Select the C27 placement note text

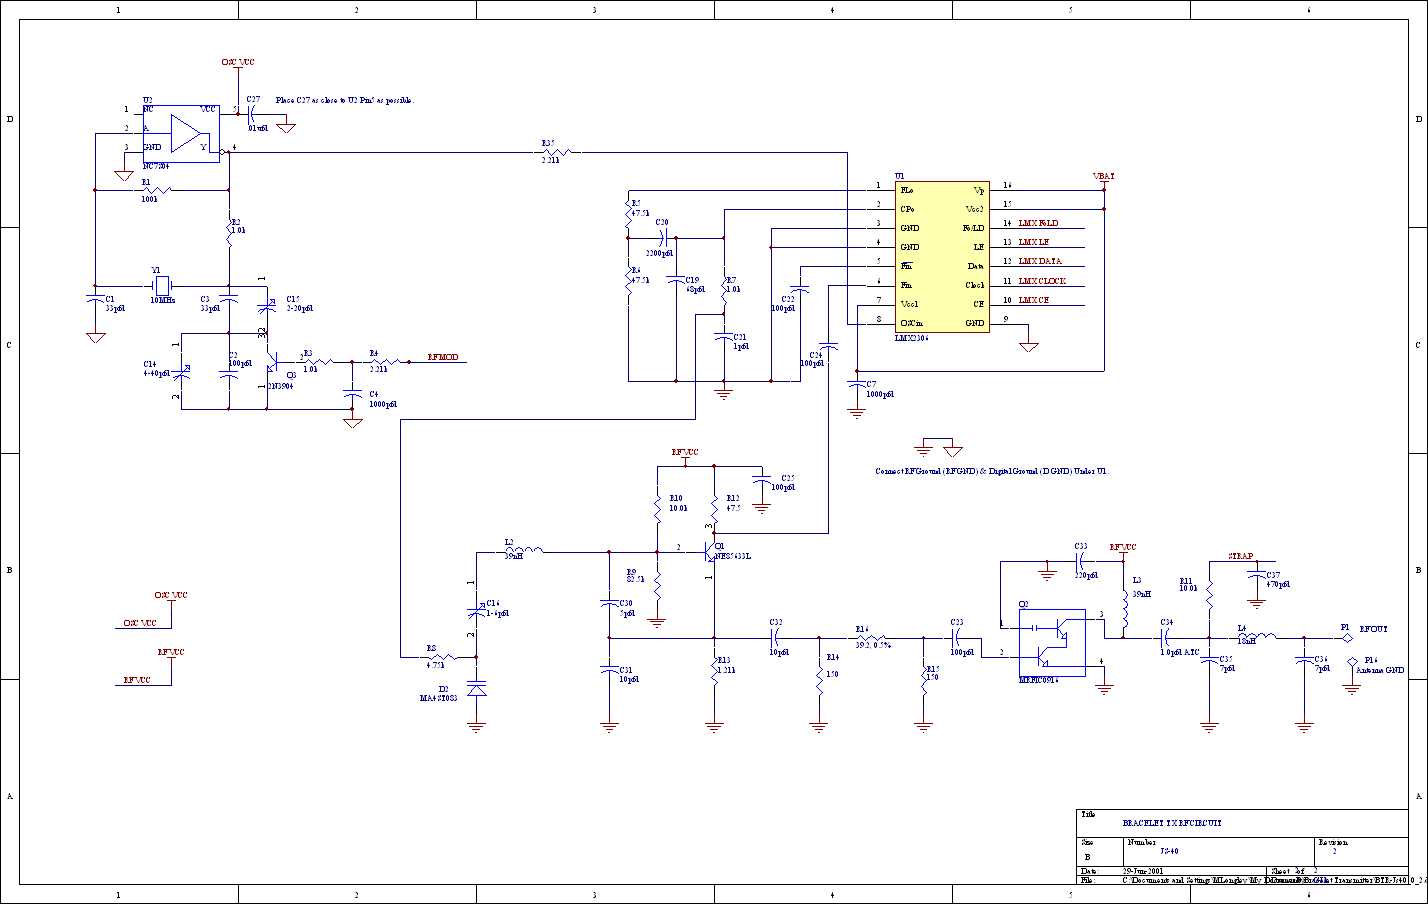(x=345, y=101)
